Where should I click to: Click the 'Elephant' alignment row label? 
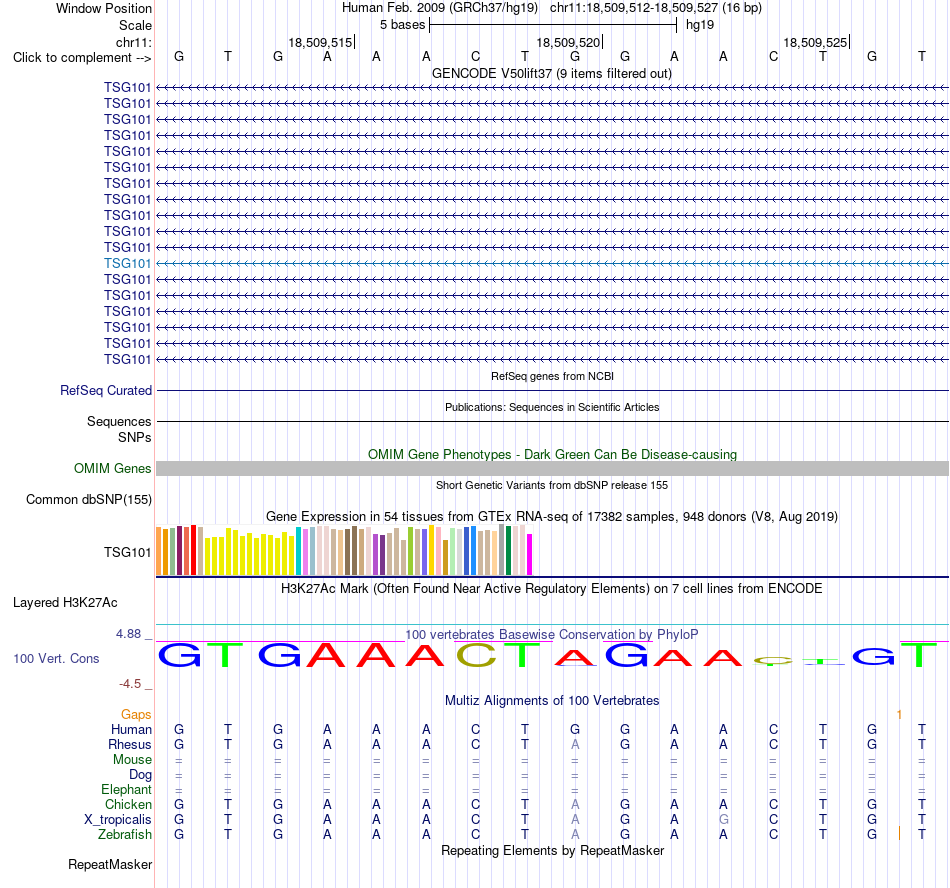127,789
